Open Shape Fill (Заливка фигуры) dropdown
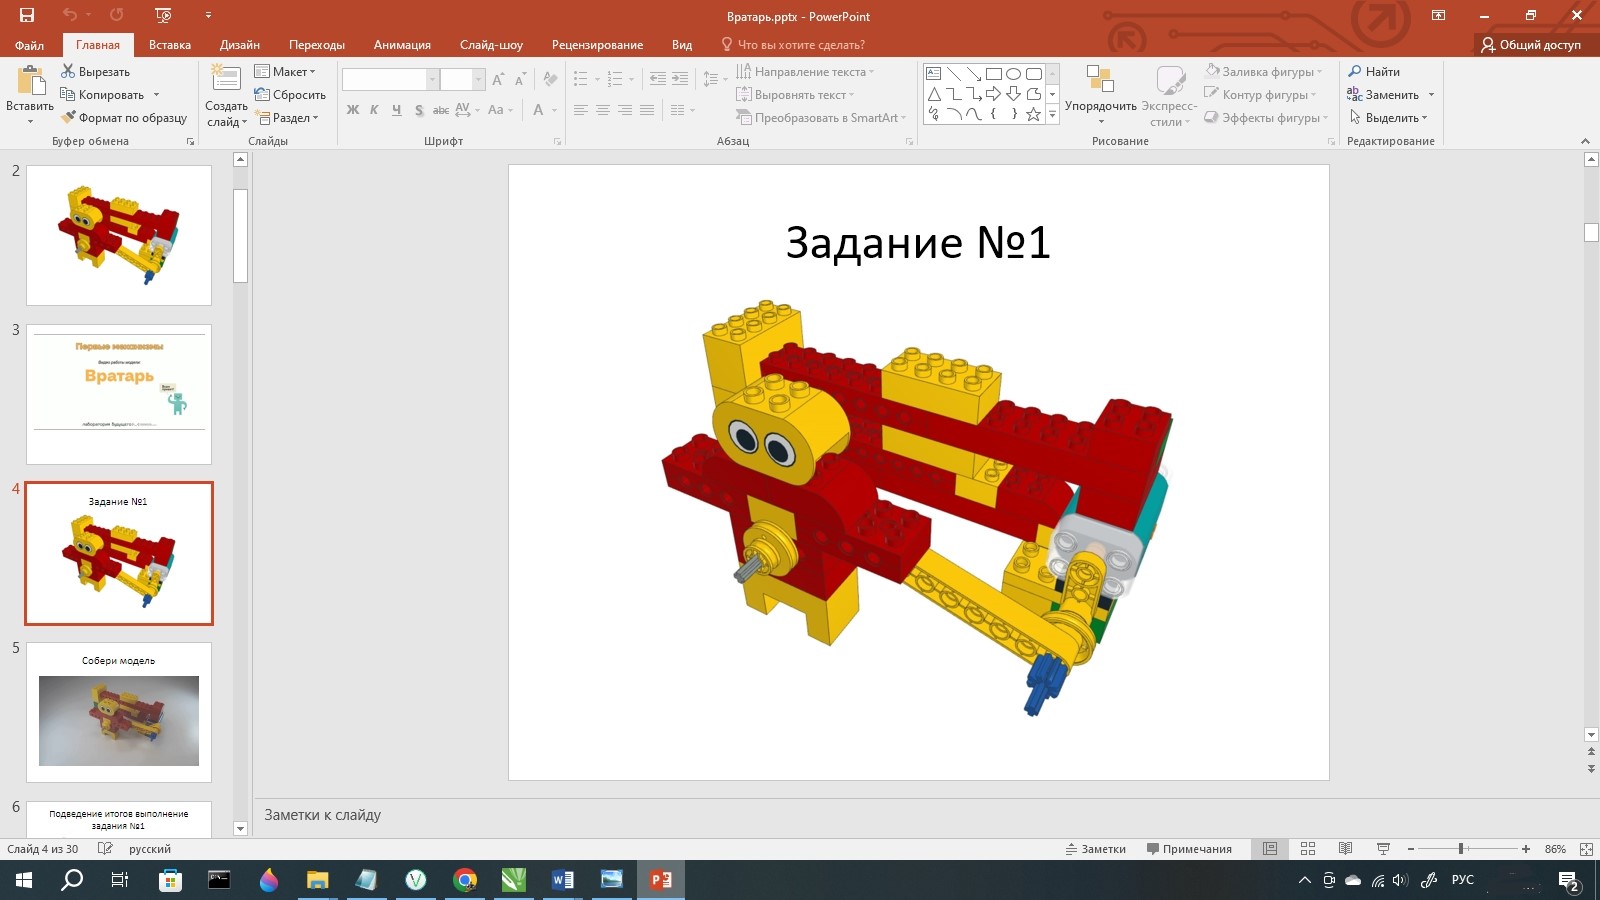The image size is (1600, 900). (x=1265, y=72)
